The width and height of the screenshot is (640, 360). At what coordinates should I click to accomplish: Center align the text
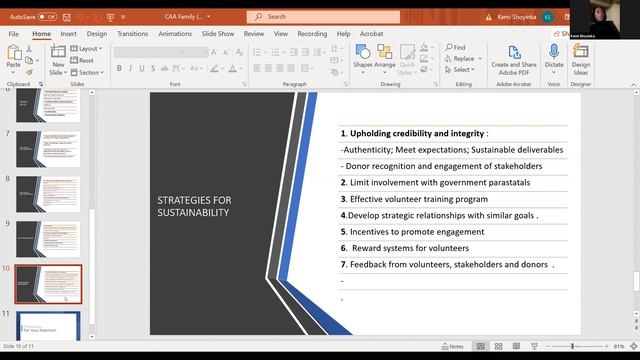point(268,68)
